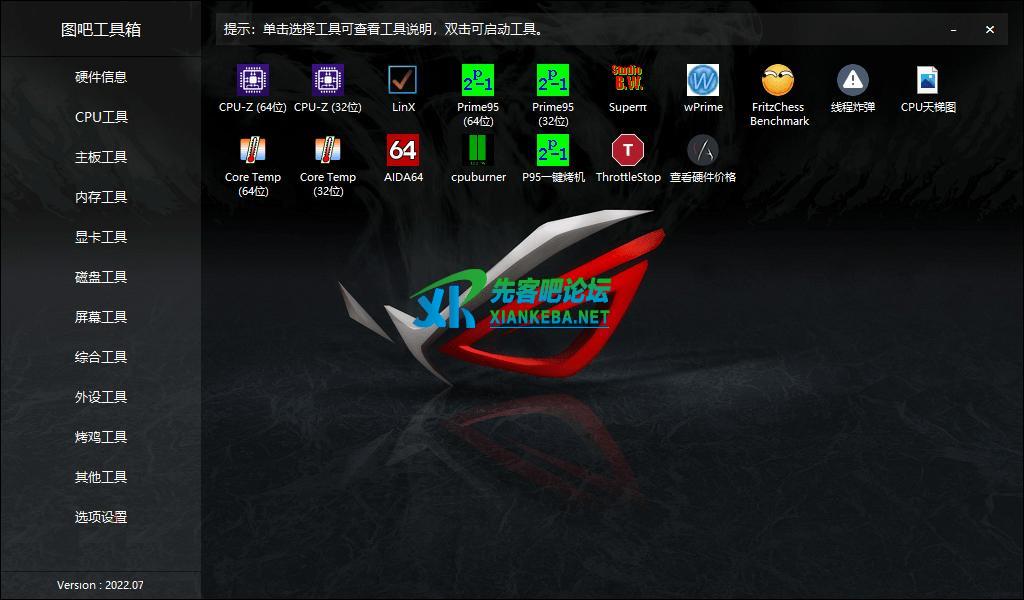The height and width of the screenshot is (600, 1024).
Task: Click the 查看硬件价格 icon
Action: point(703,150)
